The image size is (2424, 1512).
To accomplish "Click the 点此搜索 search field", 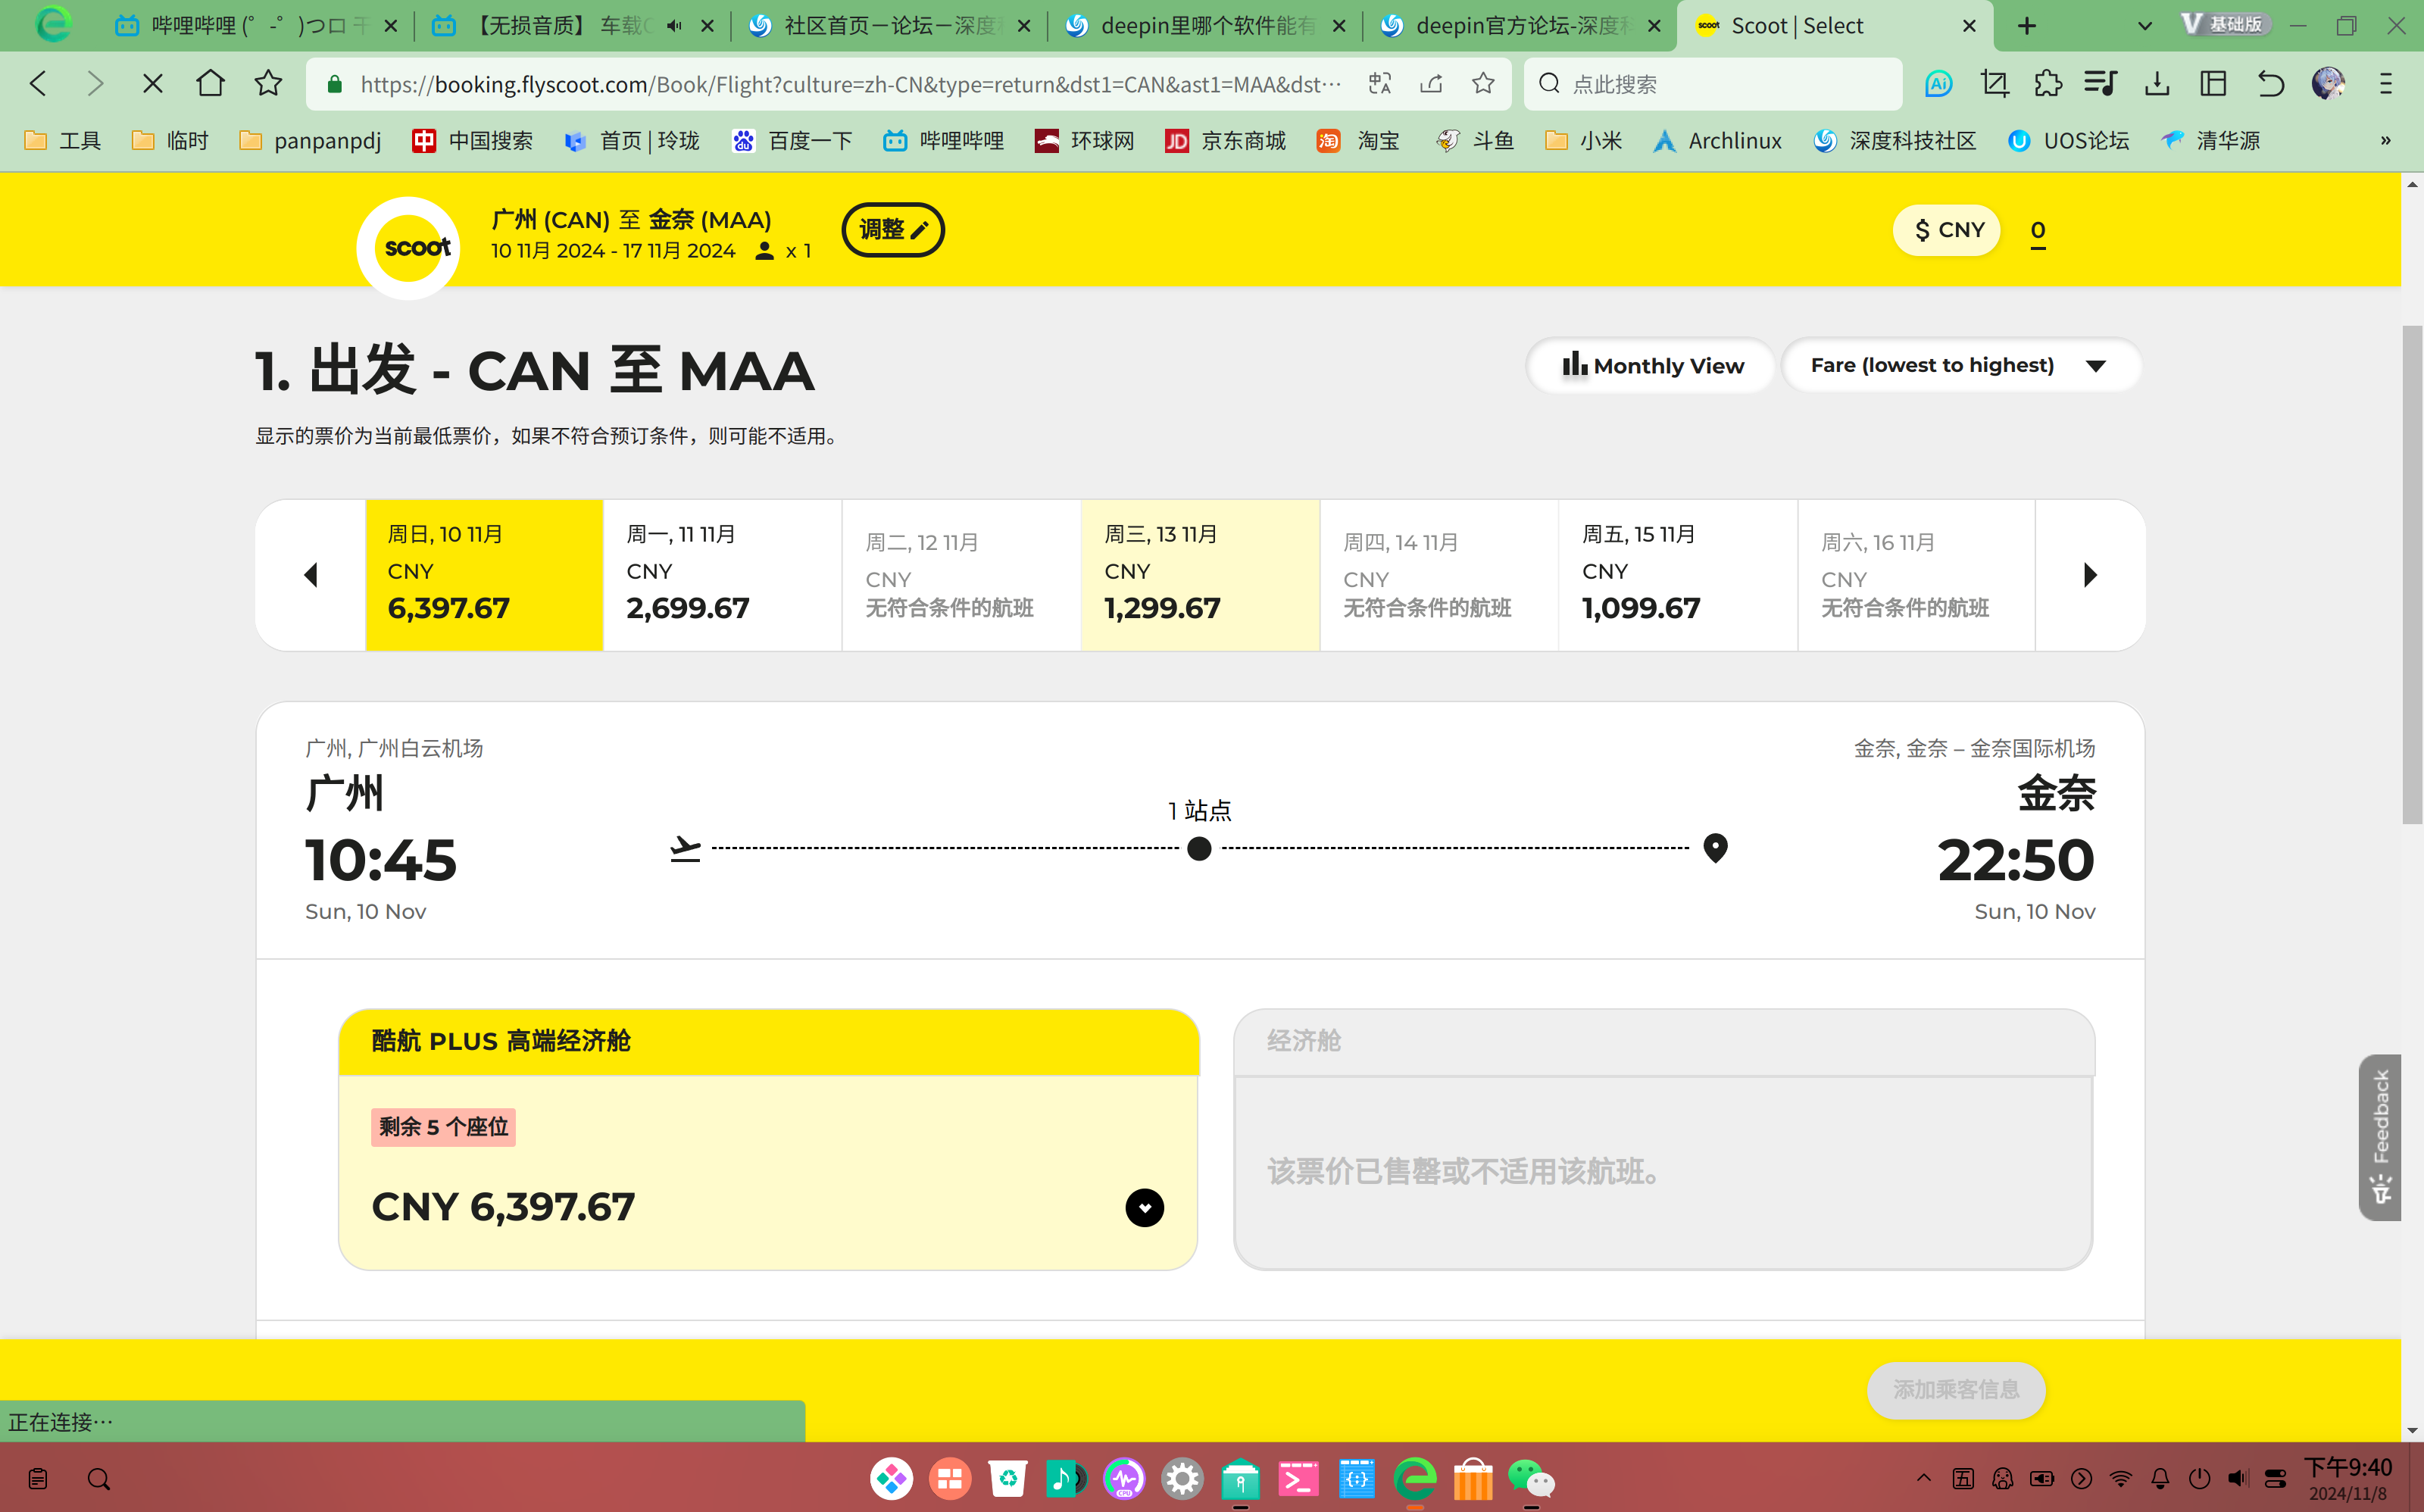I will coord(1713,83).
